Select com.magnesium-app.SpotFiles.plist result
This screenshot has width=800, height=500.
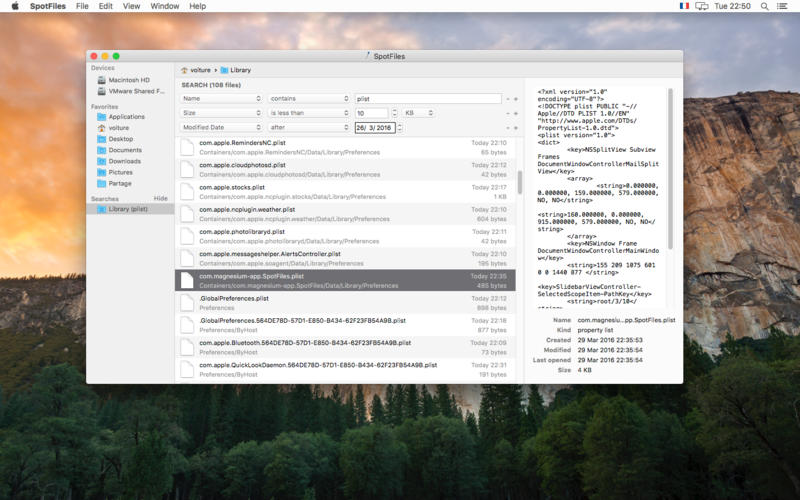(x=345, y=281)
